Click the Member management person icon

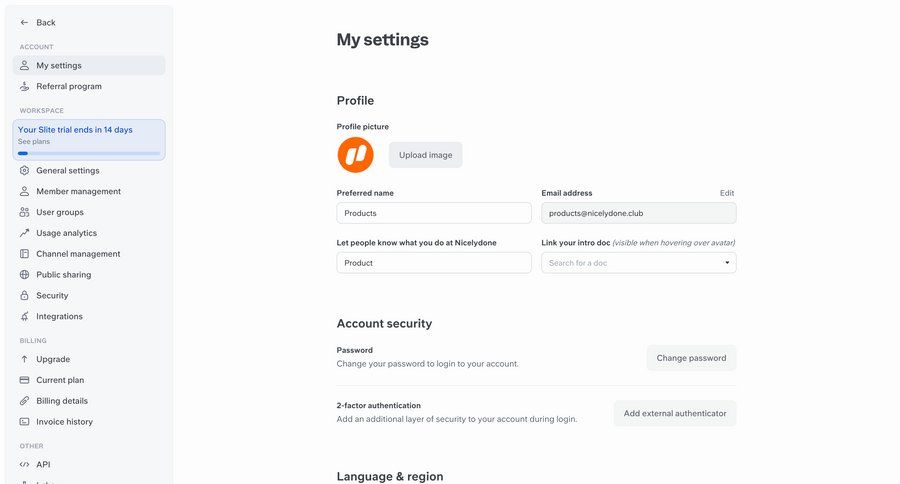25,191
